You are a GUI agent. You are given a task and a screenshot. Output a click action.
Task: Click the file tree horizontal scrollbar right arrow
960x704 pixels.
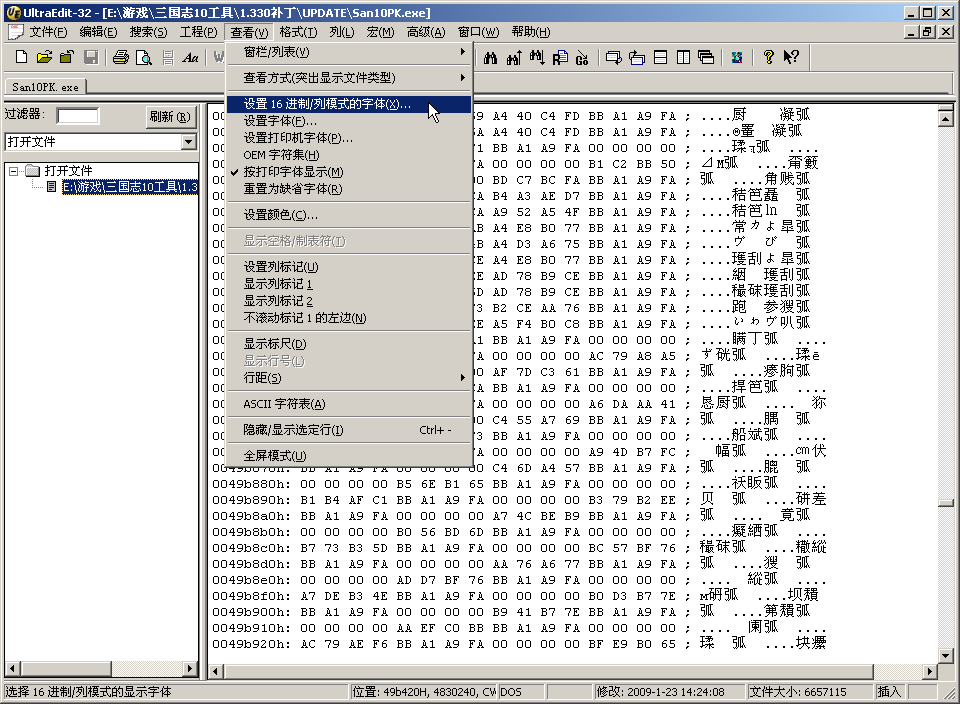pyautogui.click(x=190, y=668)
